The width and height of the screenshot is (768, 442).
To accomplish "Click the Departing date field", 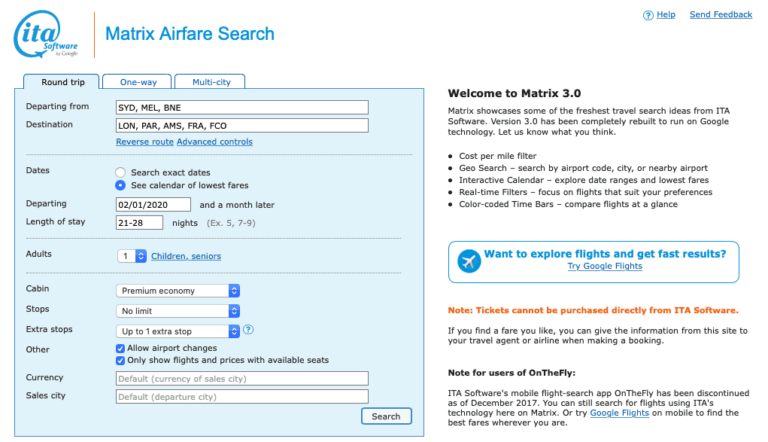I will point(153,204).
